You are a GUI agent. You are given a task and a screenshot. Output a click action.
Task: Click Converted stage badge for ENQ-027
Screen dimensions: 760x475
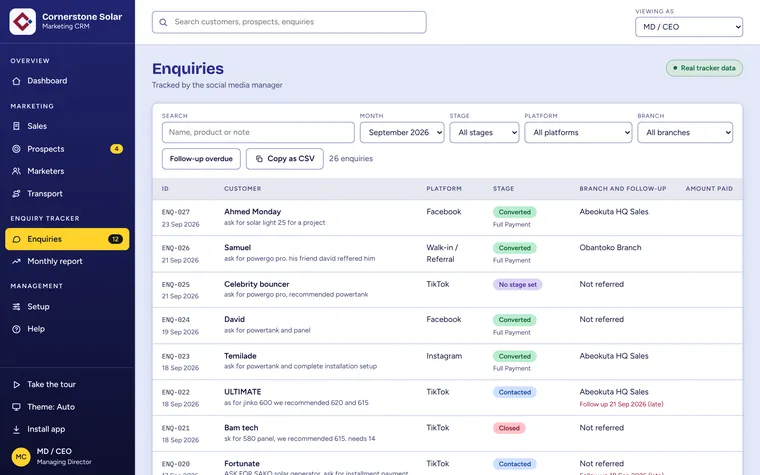pos(515,212)
